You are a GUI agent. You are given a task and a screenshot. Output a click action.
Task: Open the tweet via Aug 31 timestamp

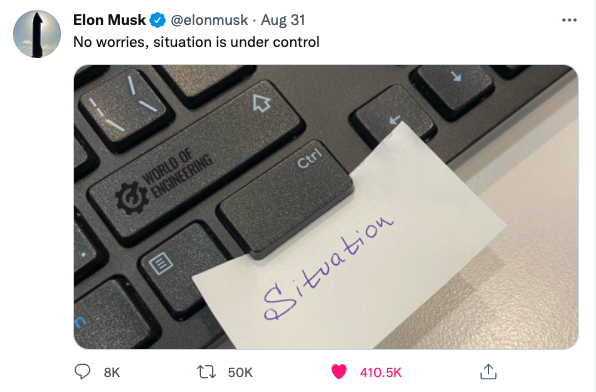tap(283, 20)
